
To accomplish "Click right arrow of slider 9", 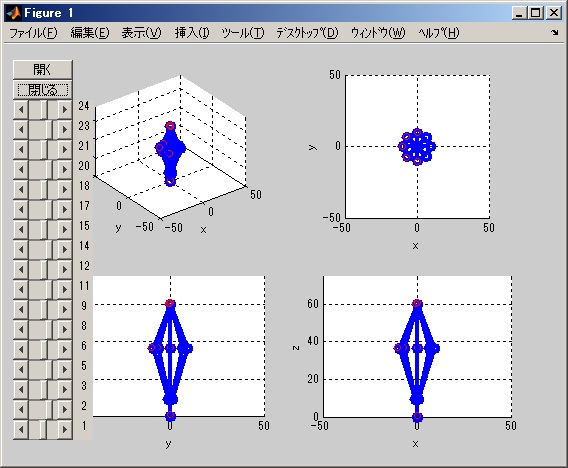I will click(65, 309).
